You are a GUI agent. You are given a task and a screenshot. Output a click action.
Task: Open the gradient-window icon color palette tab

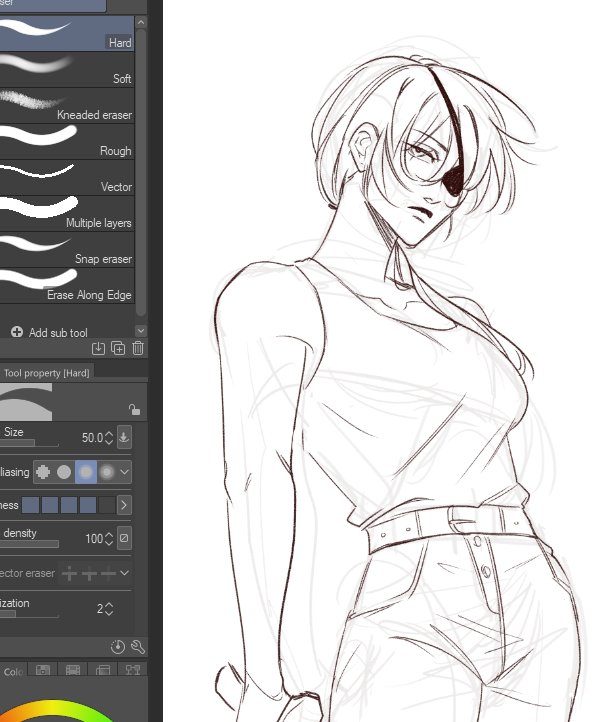click(103, 670)
